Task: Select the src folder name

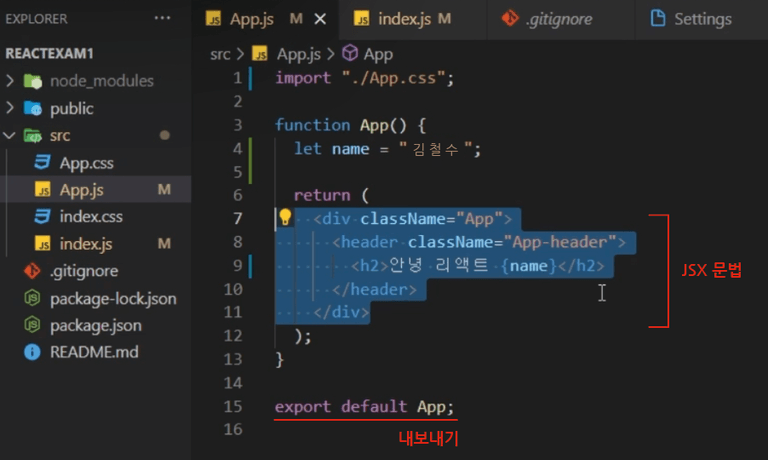Action: click(60, 136)
